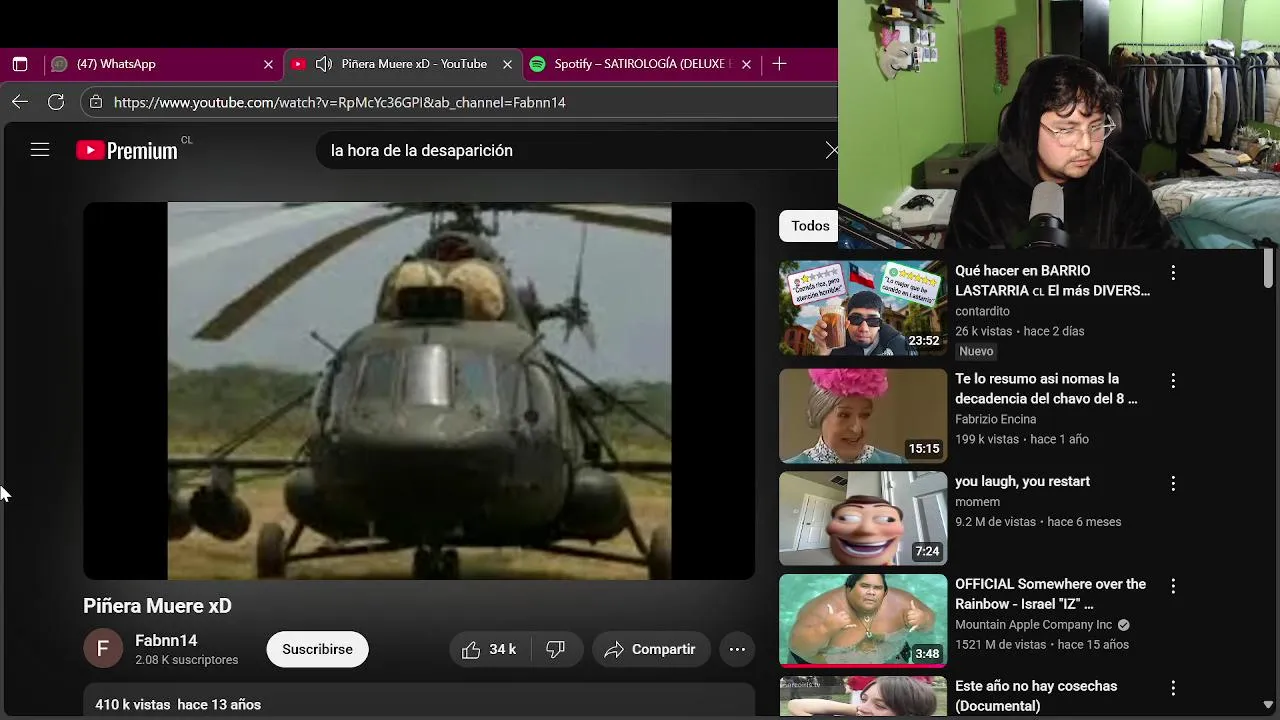Like the video with 34 k thumbs up
This screenshot has width=1280, height=720.
point(488,649)
